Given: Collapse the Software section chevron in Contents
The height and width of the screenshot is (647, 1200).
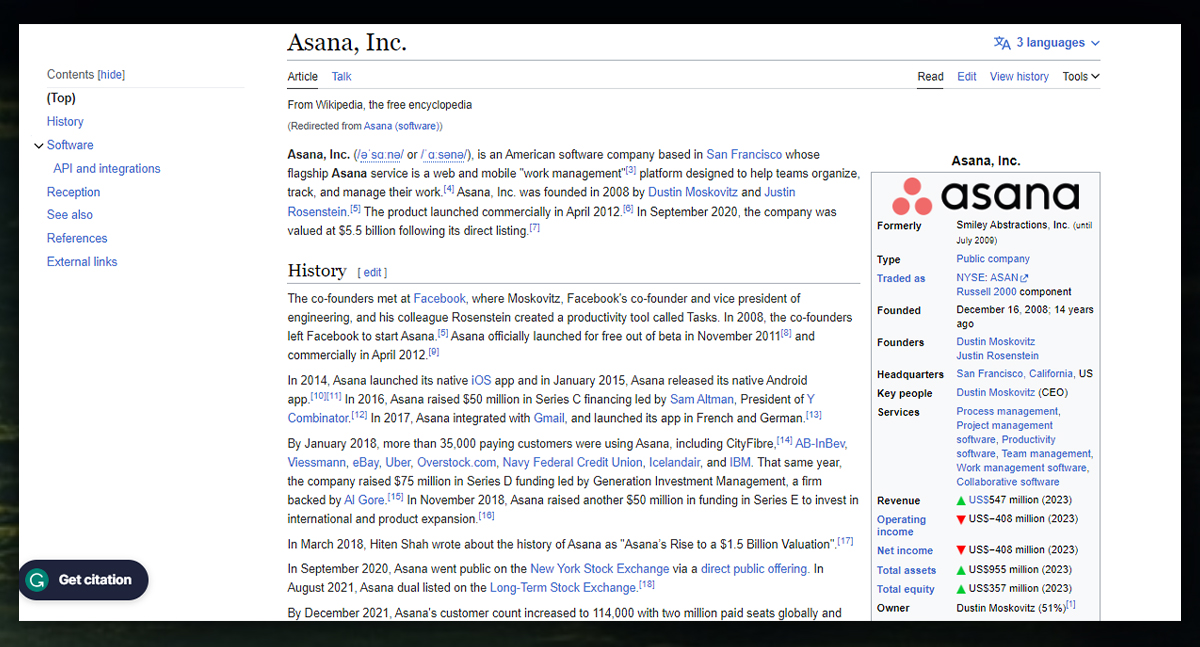Looking at the screenshot, I should [x=38, y=145].
